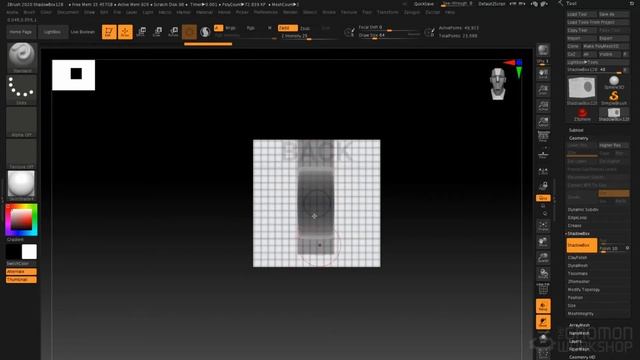Toggle the orange Transp button

543,306
